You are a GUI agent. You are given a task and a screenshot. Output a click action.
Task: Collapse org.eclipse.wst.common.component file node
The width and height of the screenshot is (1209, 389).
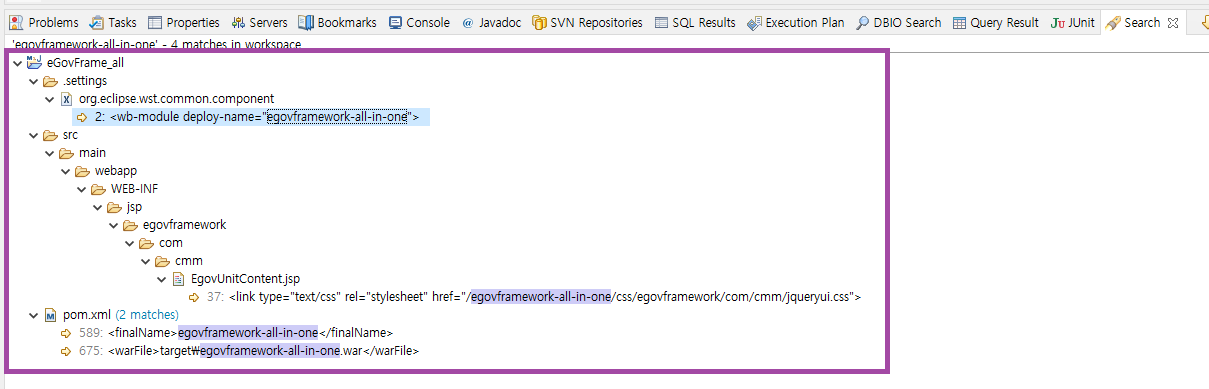point(50,99)
